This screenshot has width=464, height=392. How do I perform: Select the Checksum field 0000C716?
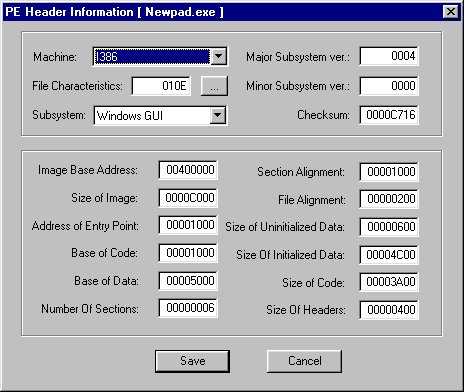[x=389, y=115]
